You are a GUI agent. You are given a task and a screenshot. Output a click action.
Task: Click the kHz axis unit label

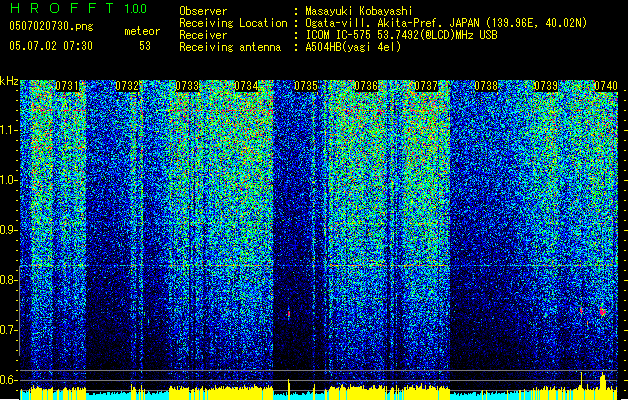(x=9, y=81)
